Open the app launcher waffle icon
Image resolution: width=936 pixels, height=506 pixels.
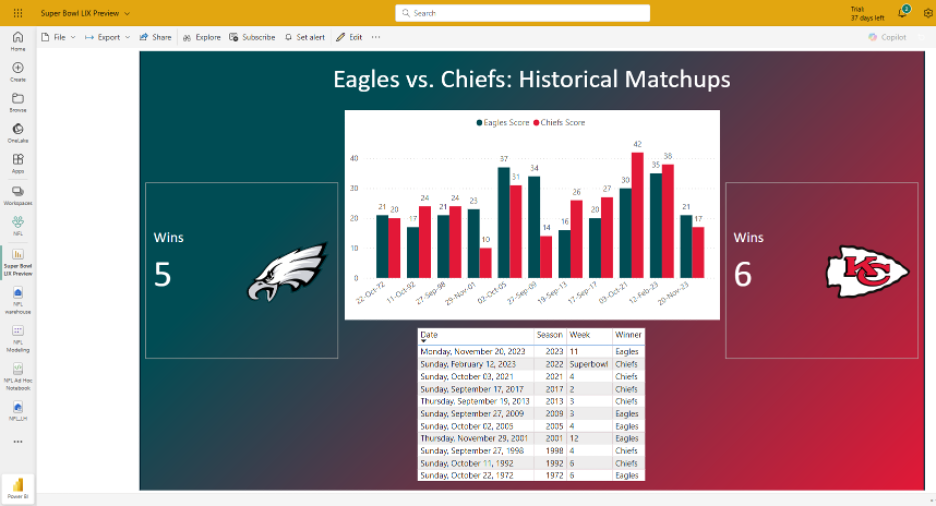pyautogui.click(x=18, y=13)
